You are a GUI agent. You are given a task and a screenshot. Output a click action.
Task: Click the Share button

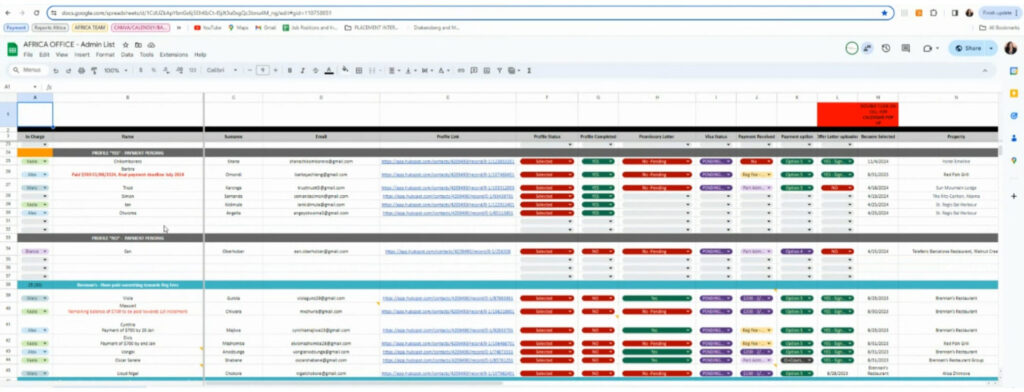pos(968,48)
